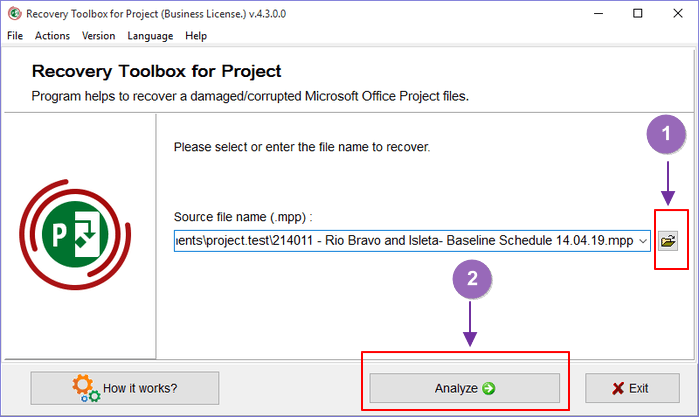Click the 'Source file name (.mpp) :' label
This screenshot has width=699, height=417.
tap(243, 217)
